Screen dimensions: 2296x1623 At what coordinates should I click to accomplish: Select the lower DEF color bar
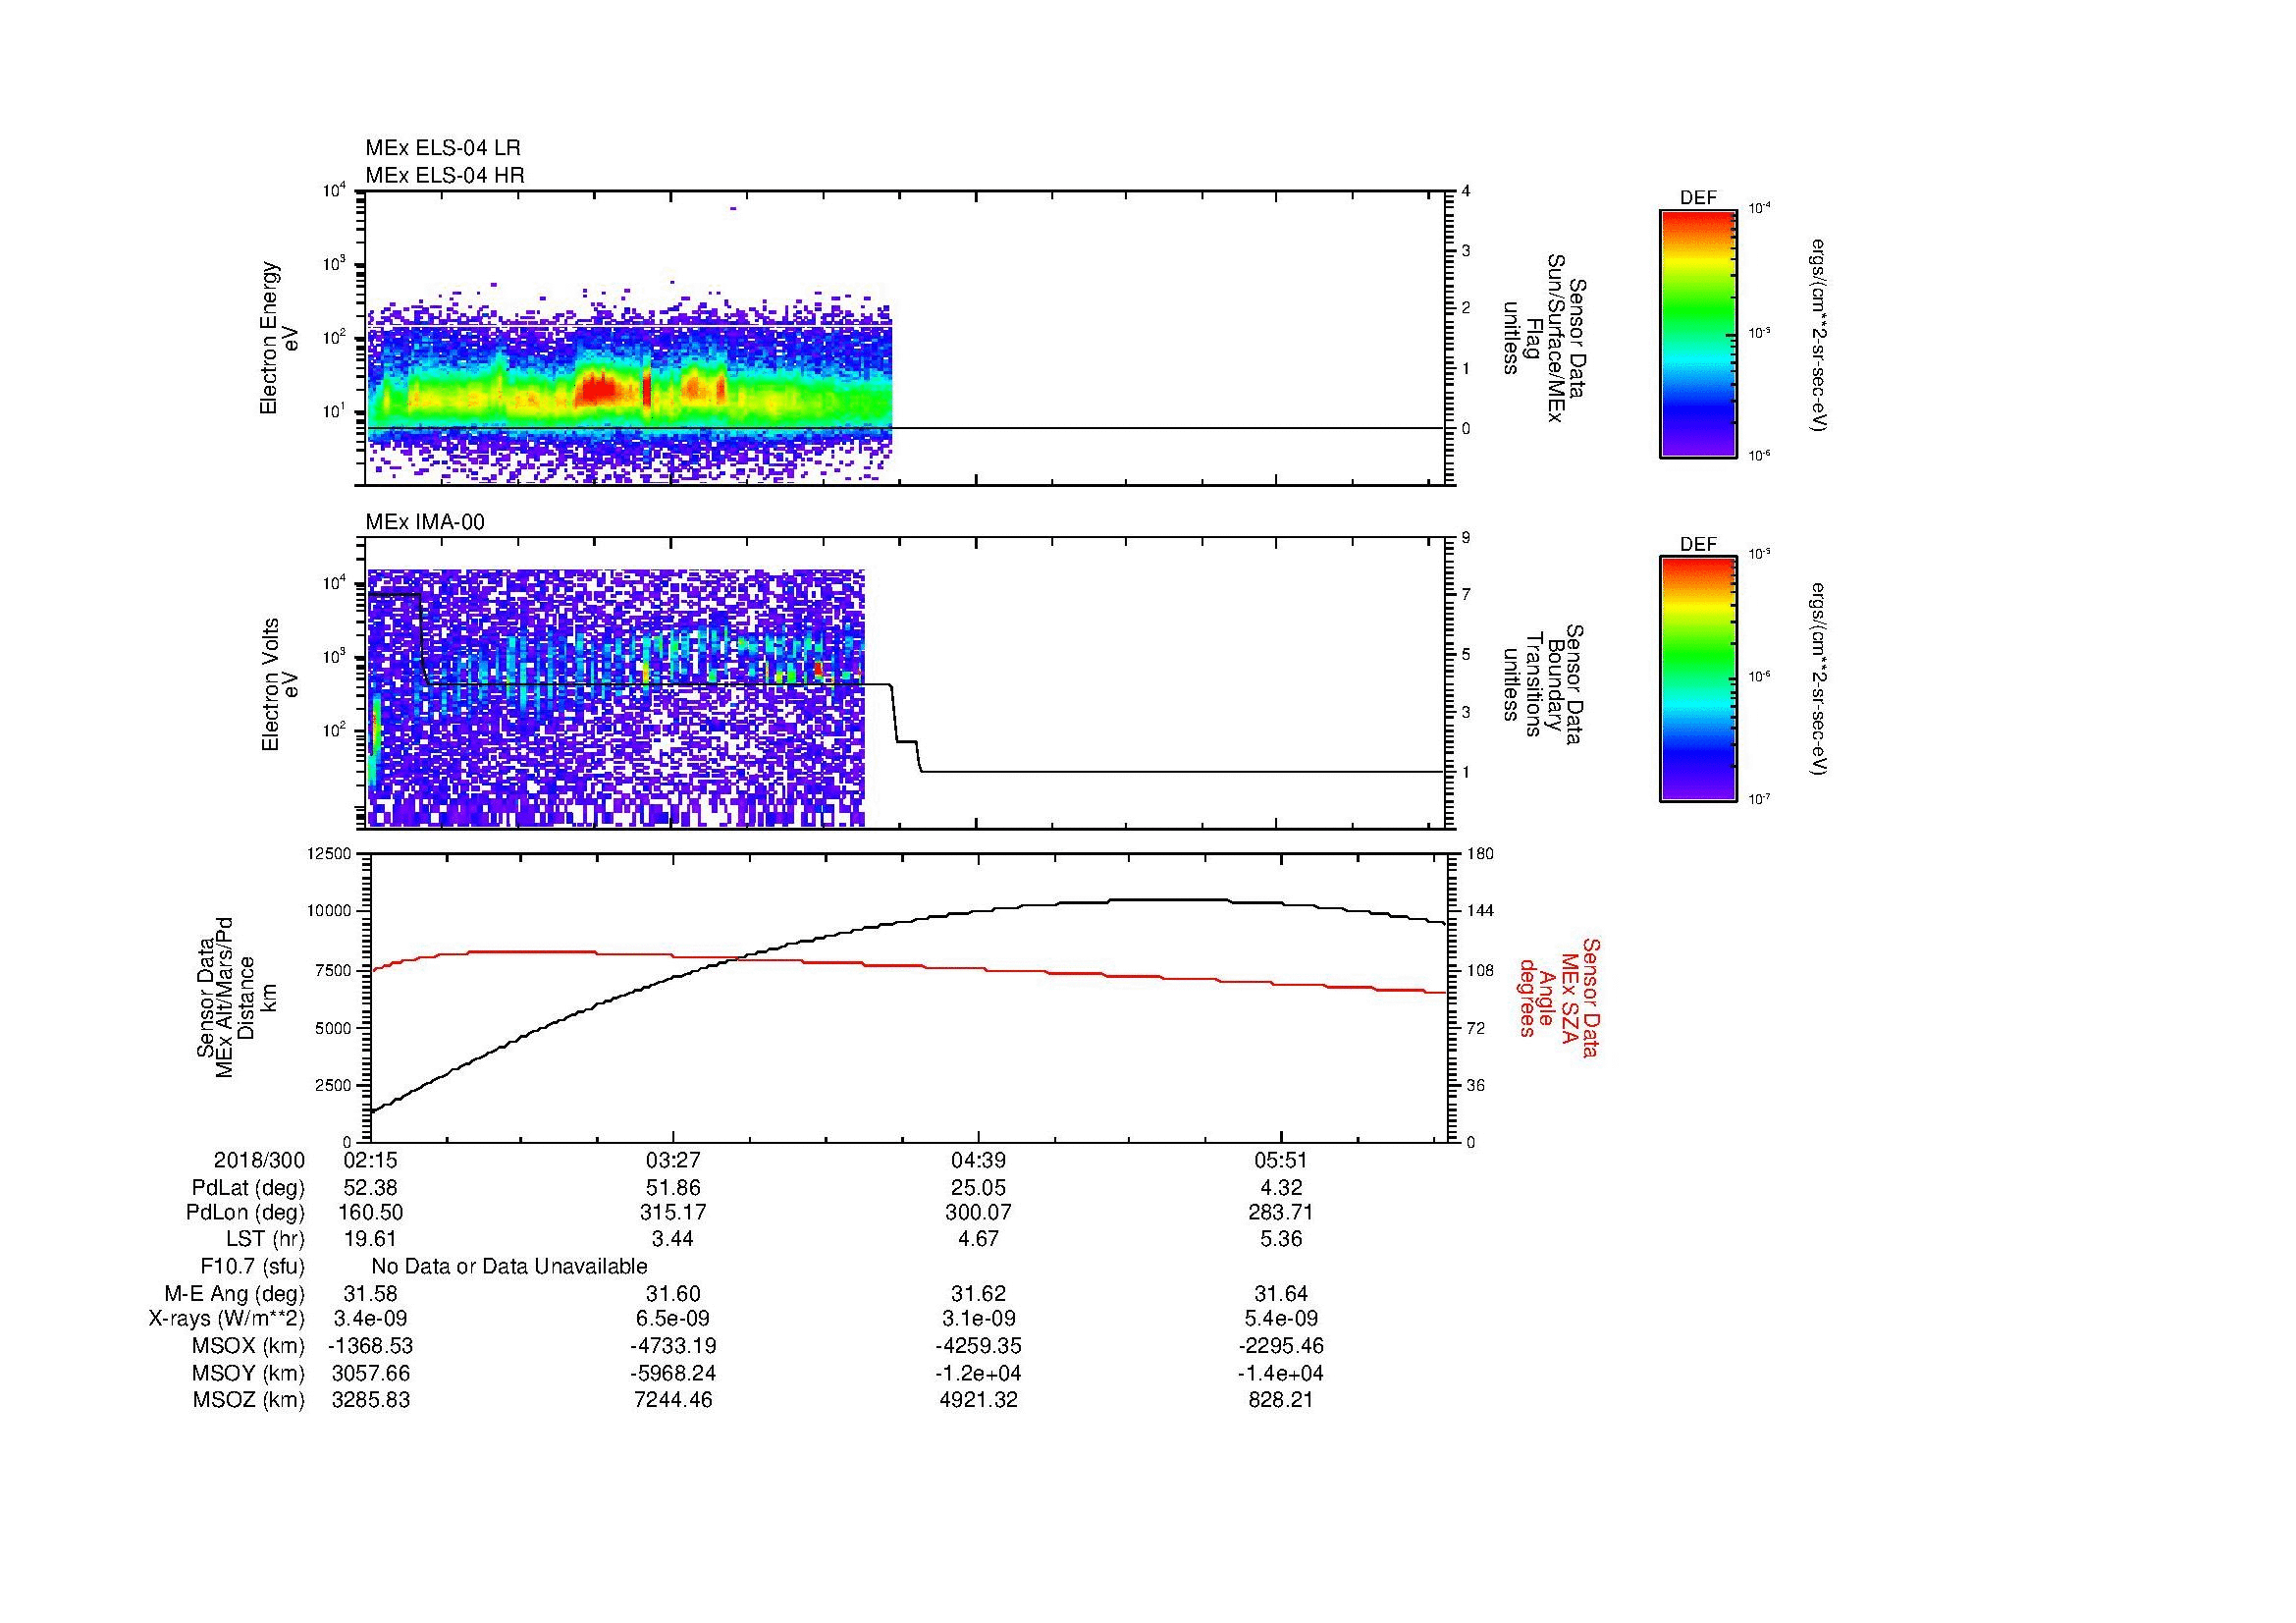coord(1697,680)
